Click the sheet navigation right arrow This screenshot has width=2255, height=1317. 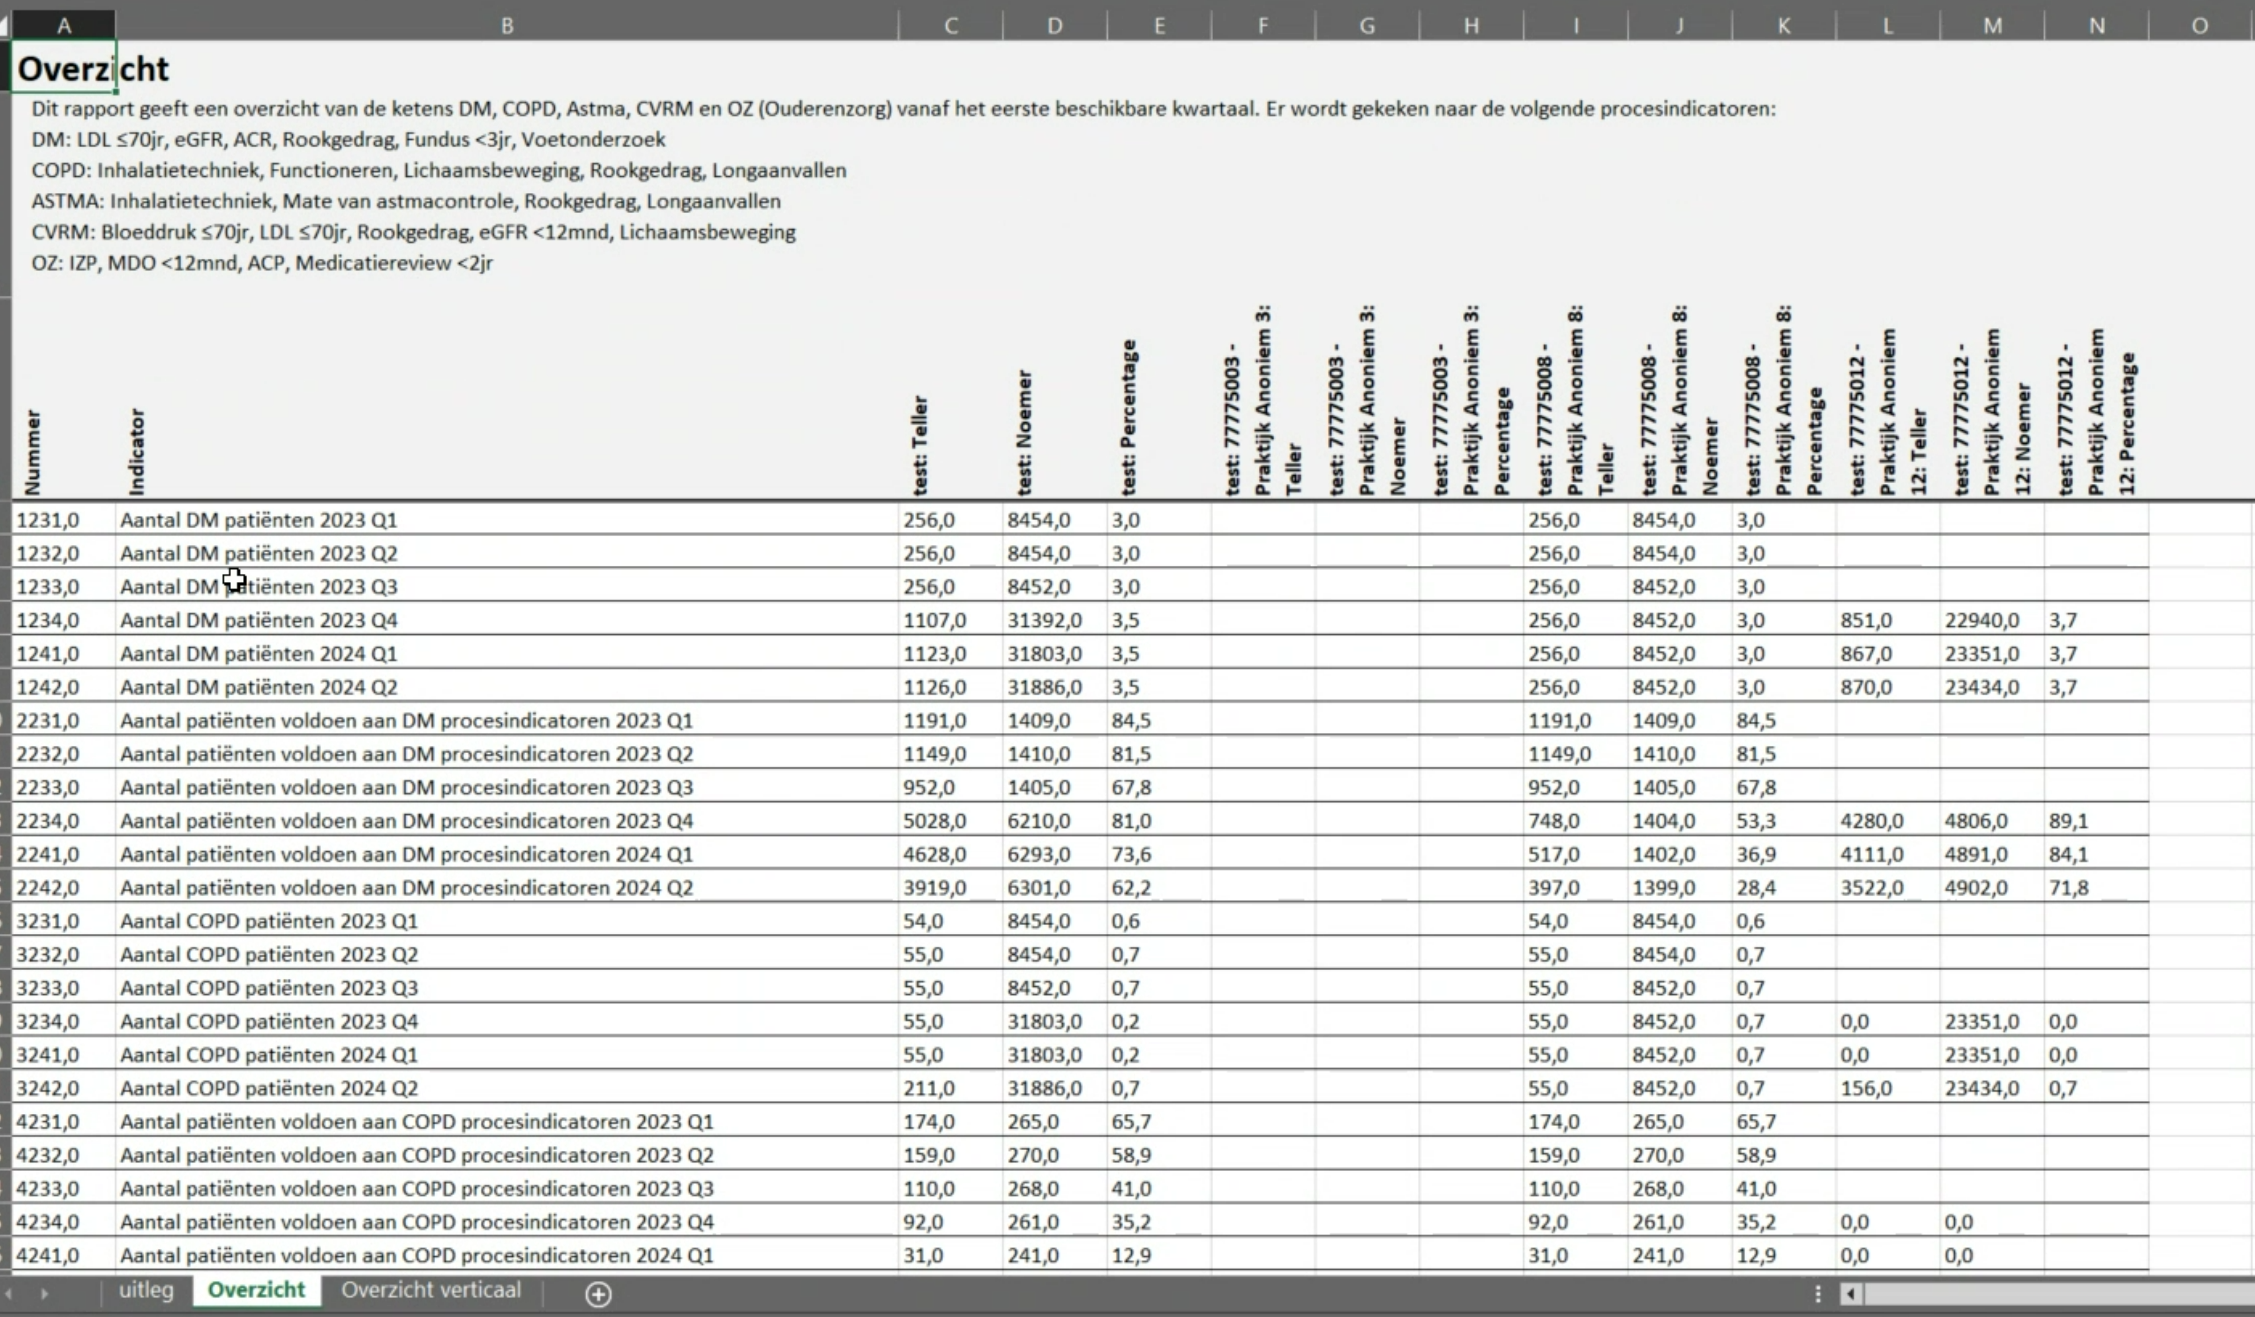pos(44,1294)
